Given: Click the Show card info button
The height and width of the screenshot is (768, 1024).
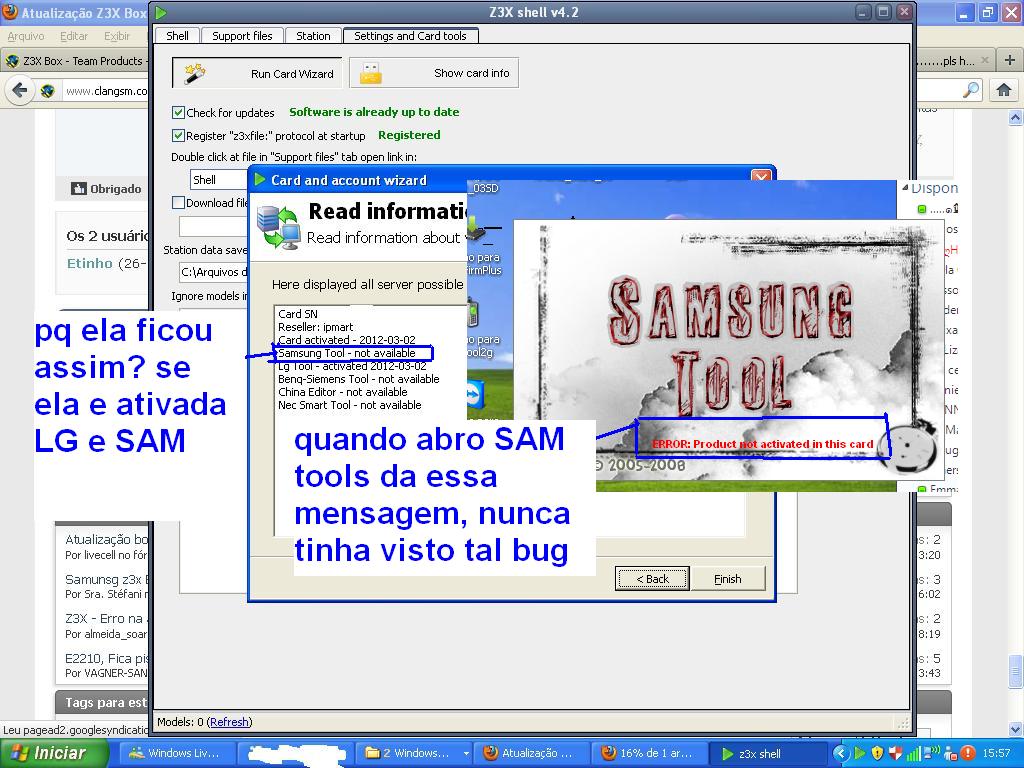Looking at the screenshot, I should point(434,73).
